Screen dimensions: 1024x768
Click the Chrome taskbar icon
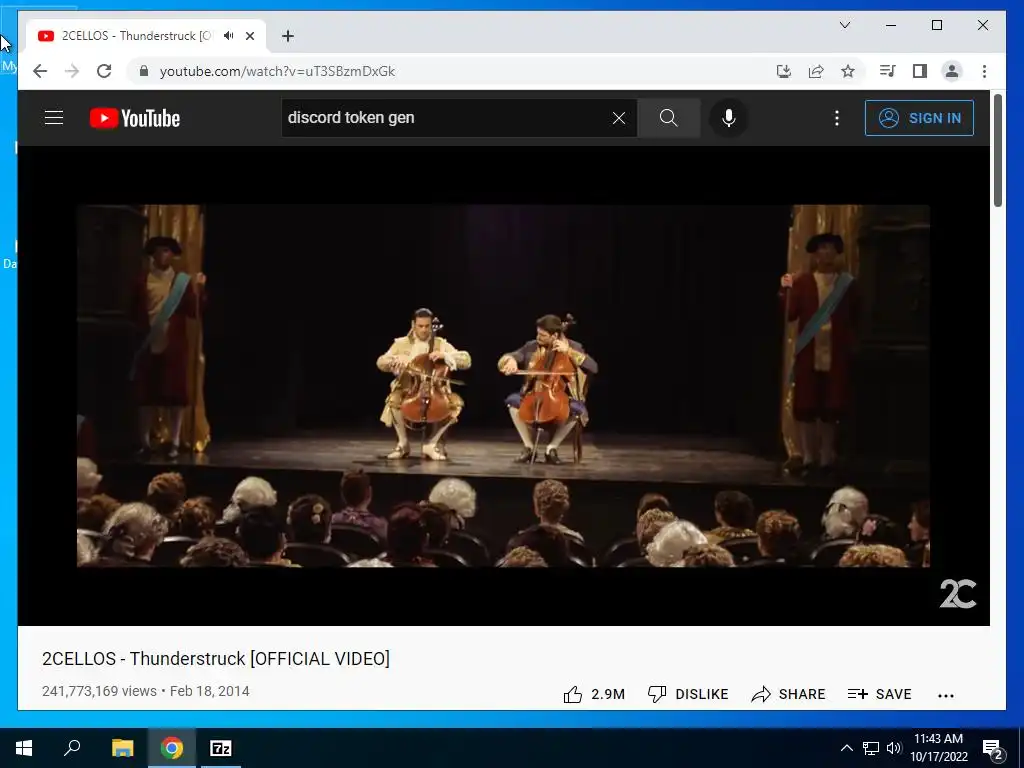tap(172, 748)
